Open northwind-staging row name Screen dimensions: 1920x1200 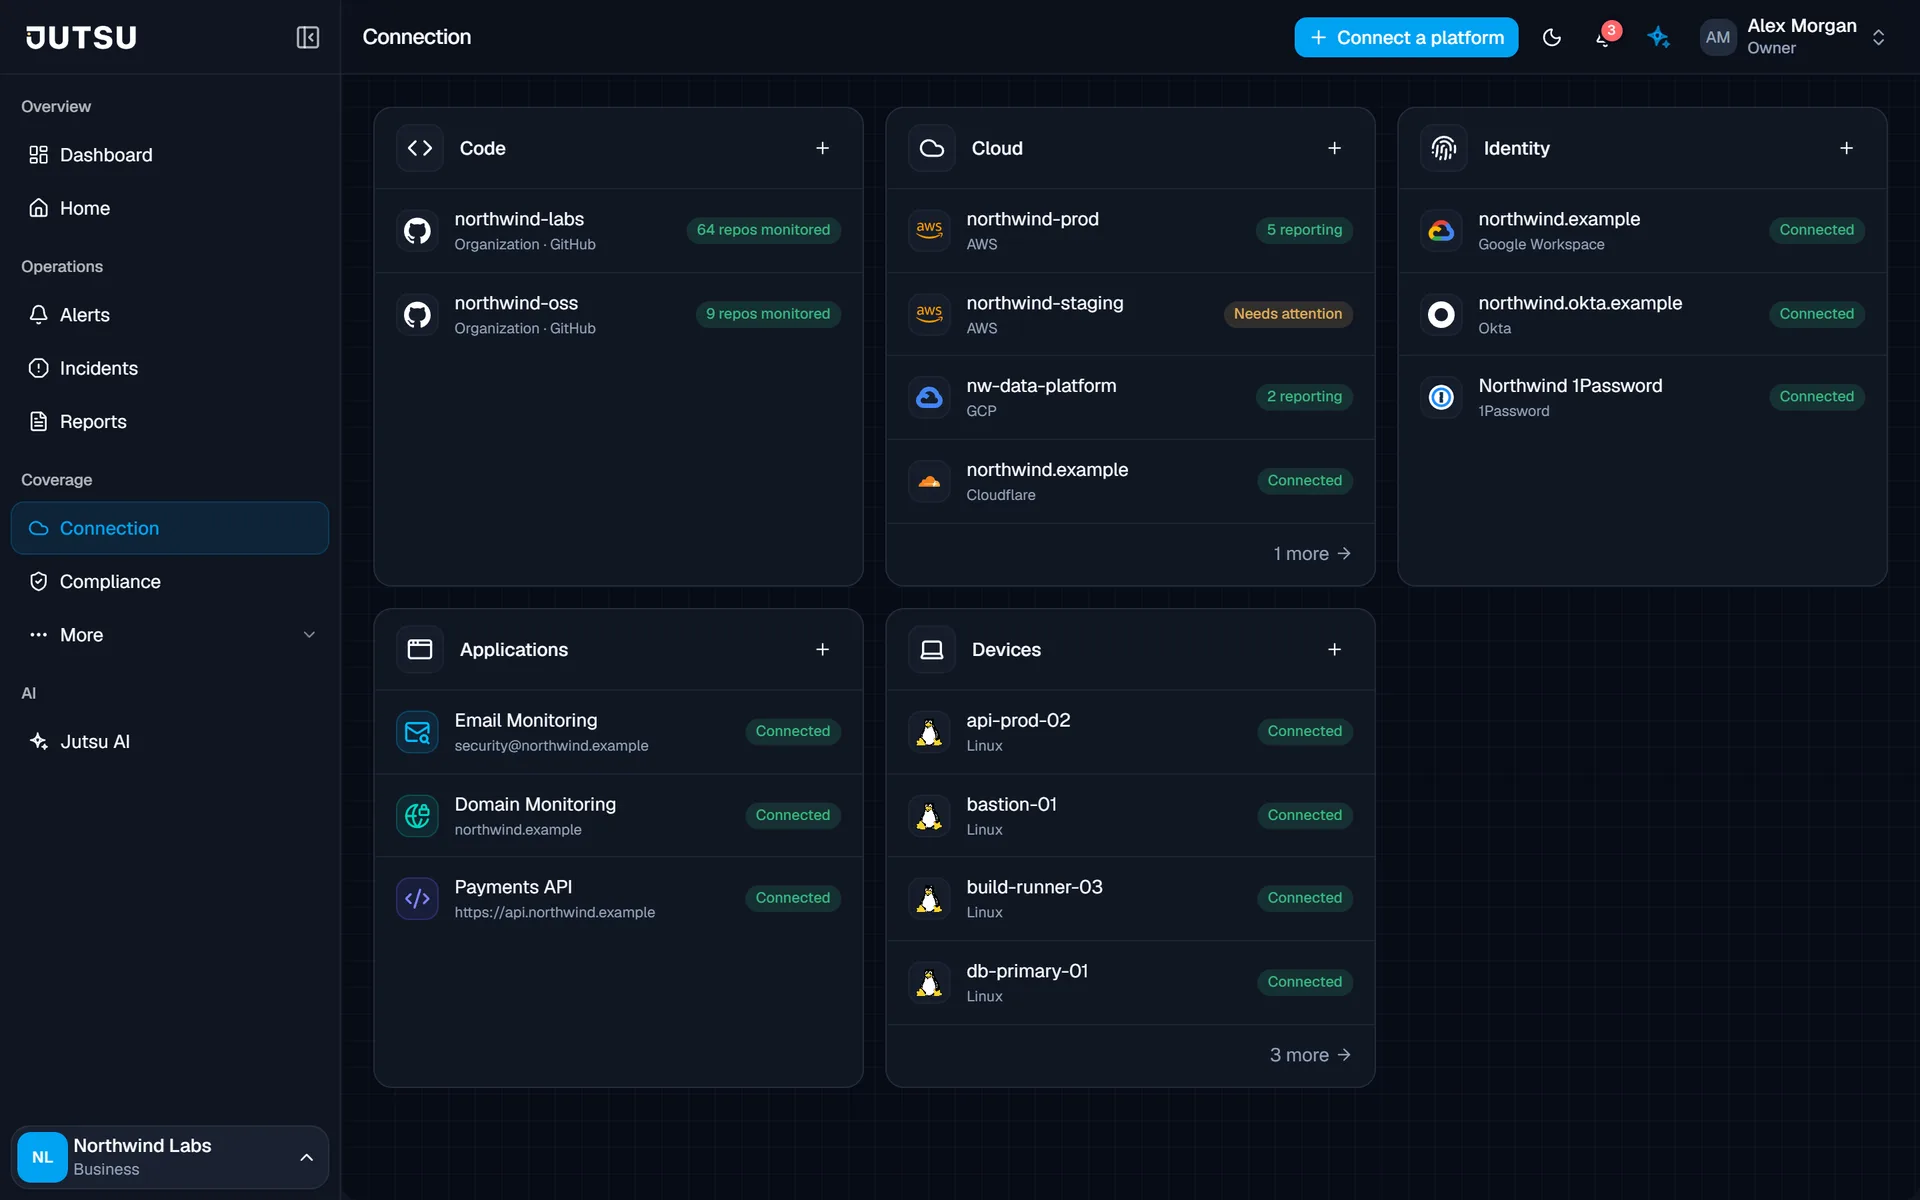click(x=1045, y=303)
